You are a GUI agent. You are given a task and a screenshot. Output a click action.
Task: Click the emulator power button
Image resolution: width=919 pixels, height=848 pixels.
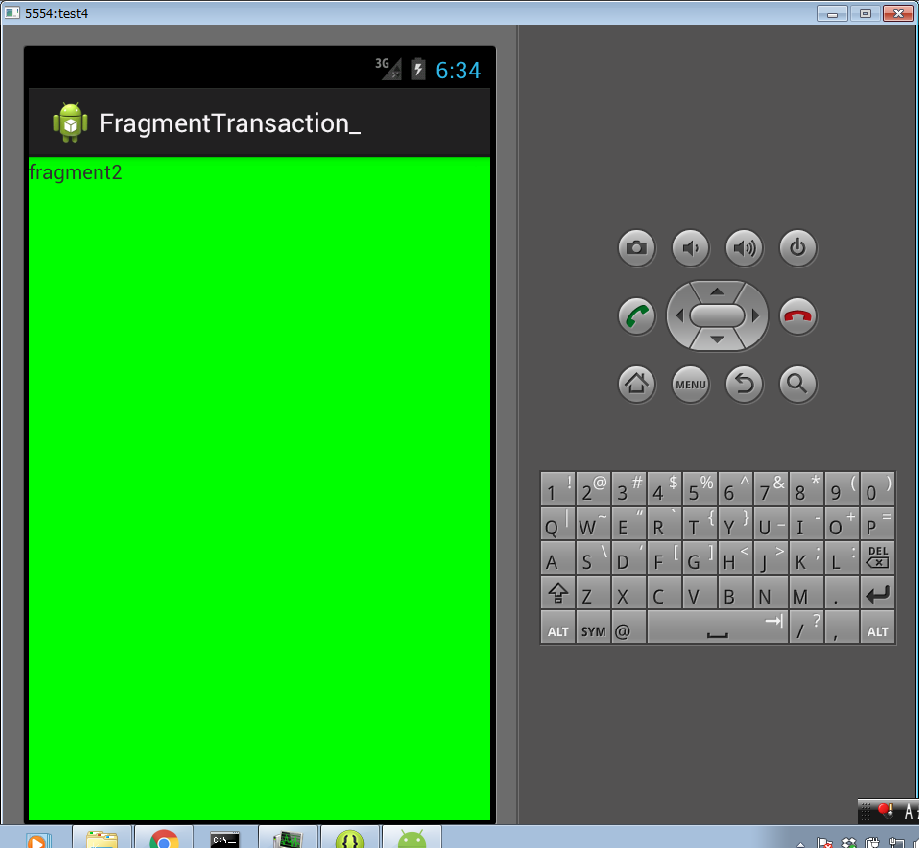click(798, 248)
